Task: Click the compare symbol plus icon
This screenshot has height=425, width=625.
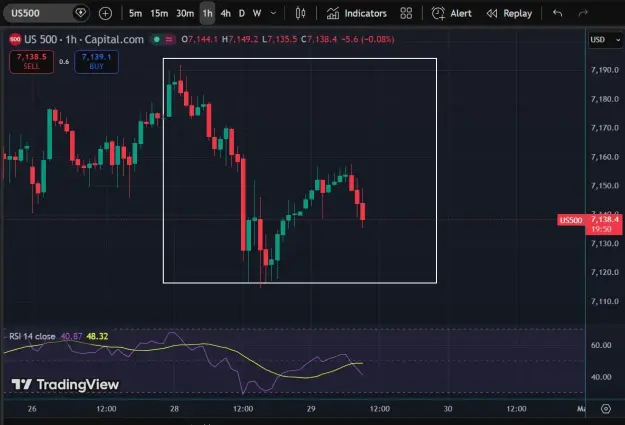Action: point(105,14)
